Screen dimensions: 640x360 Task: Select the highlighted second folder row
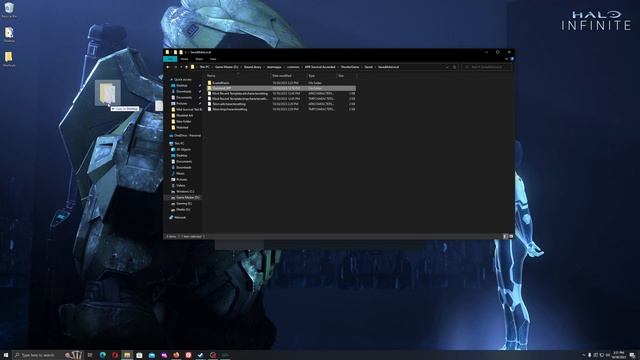[x=281, y=88]
